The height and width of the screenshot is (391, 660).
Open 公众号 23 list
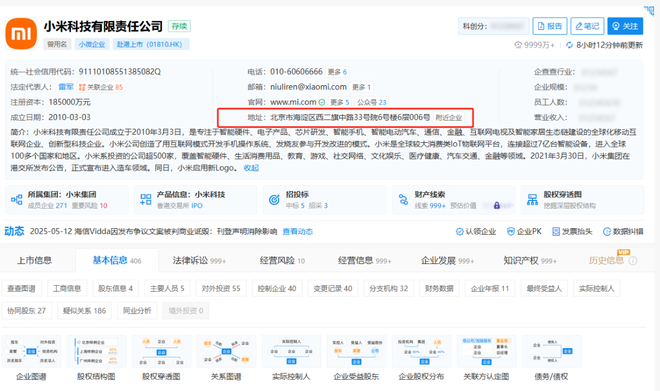tap(371, 102)
